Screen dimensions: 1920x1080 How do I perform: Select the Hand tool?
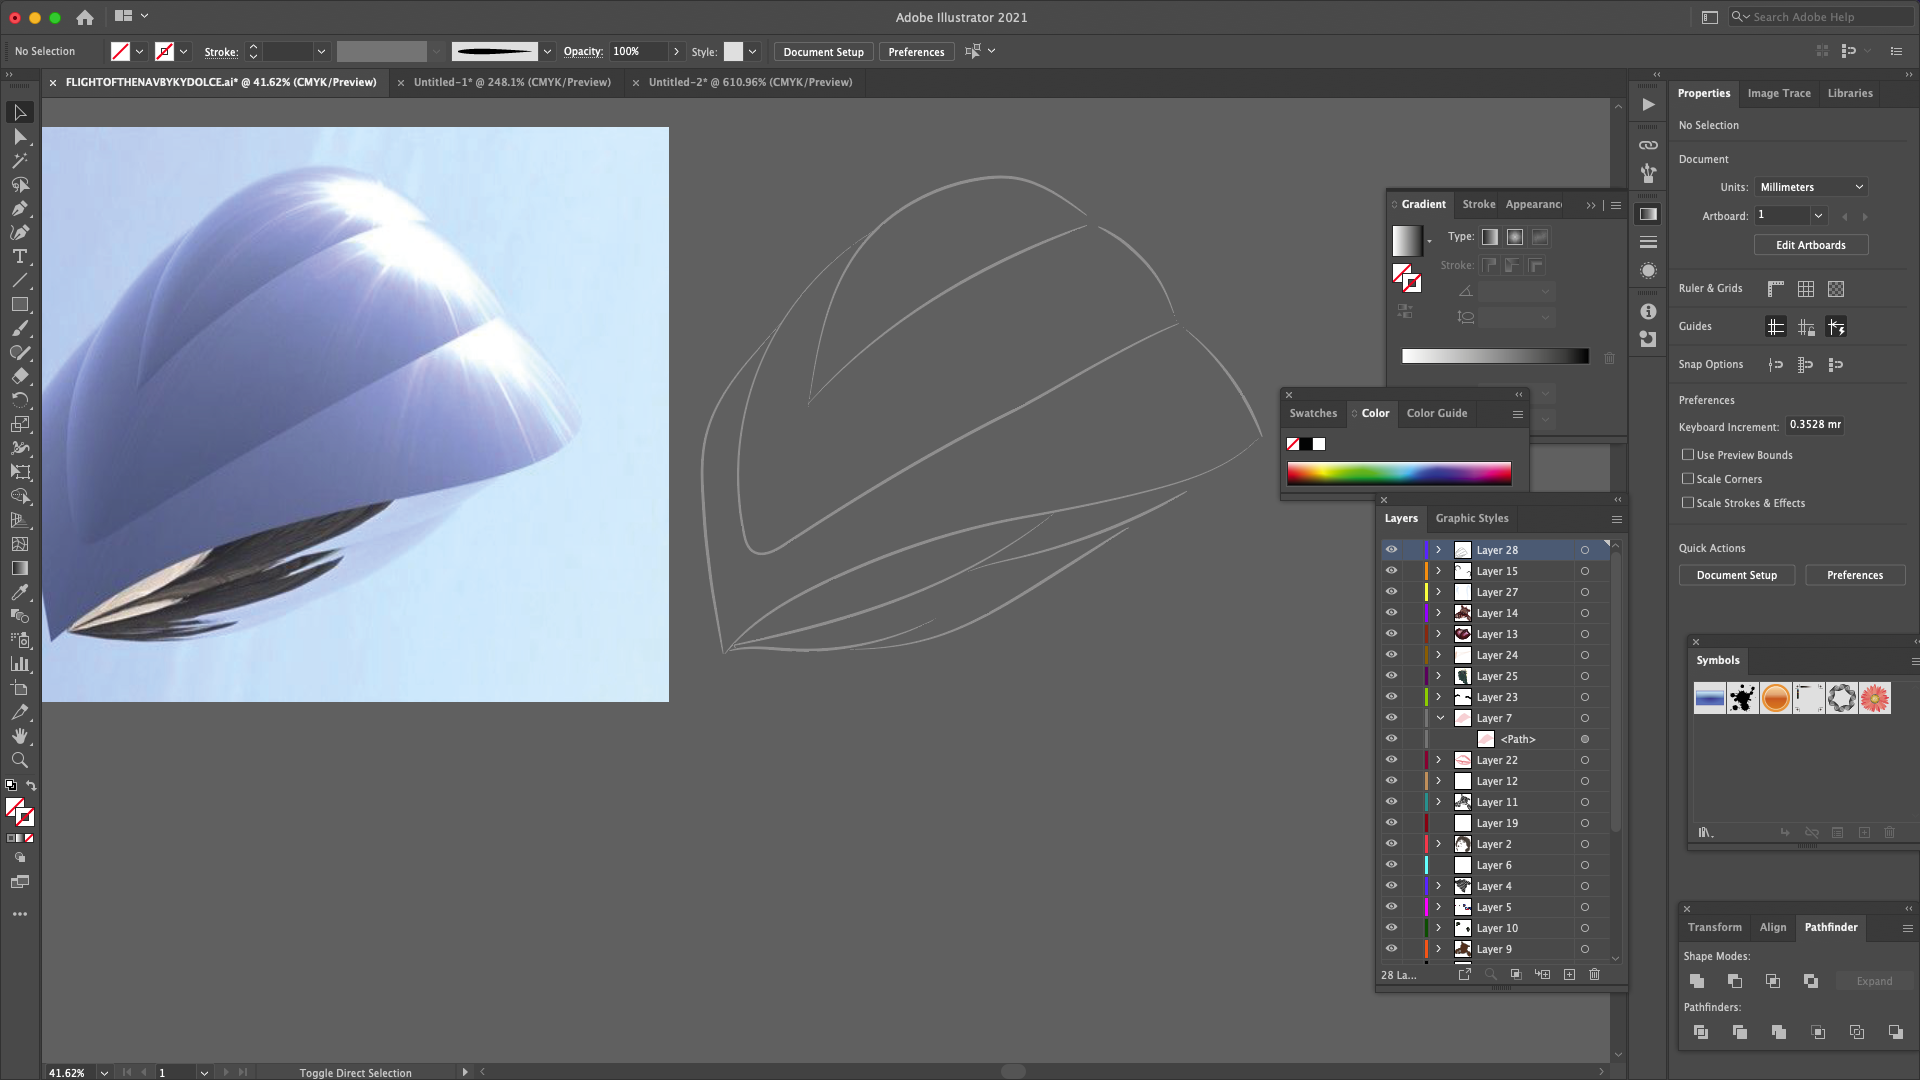[20, 737]
